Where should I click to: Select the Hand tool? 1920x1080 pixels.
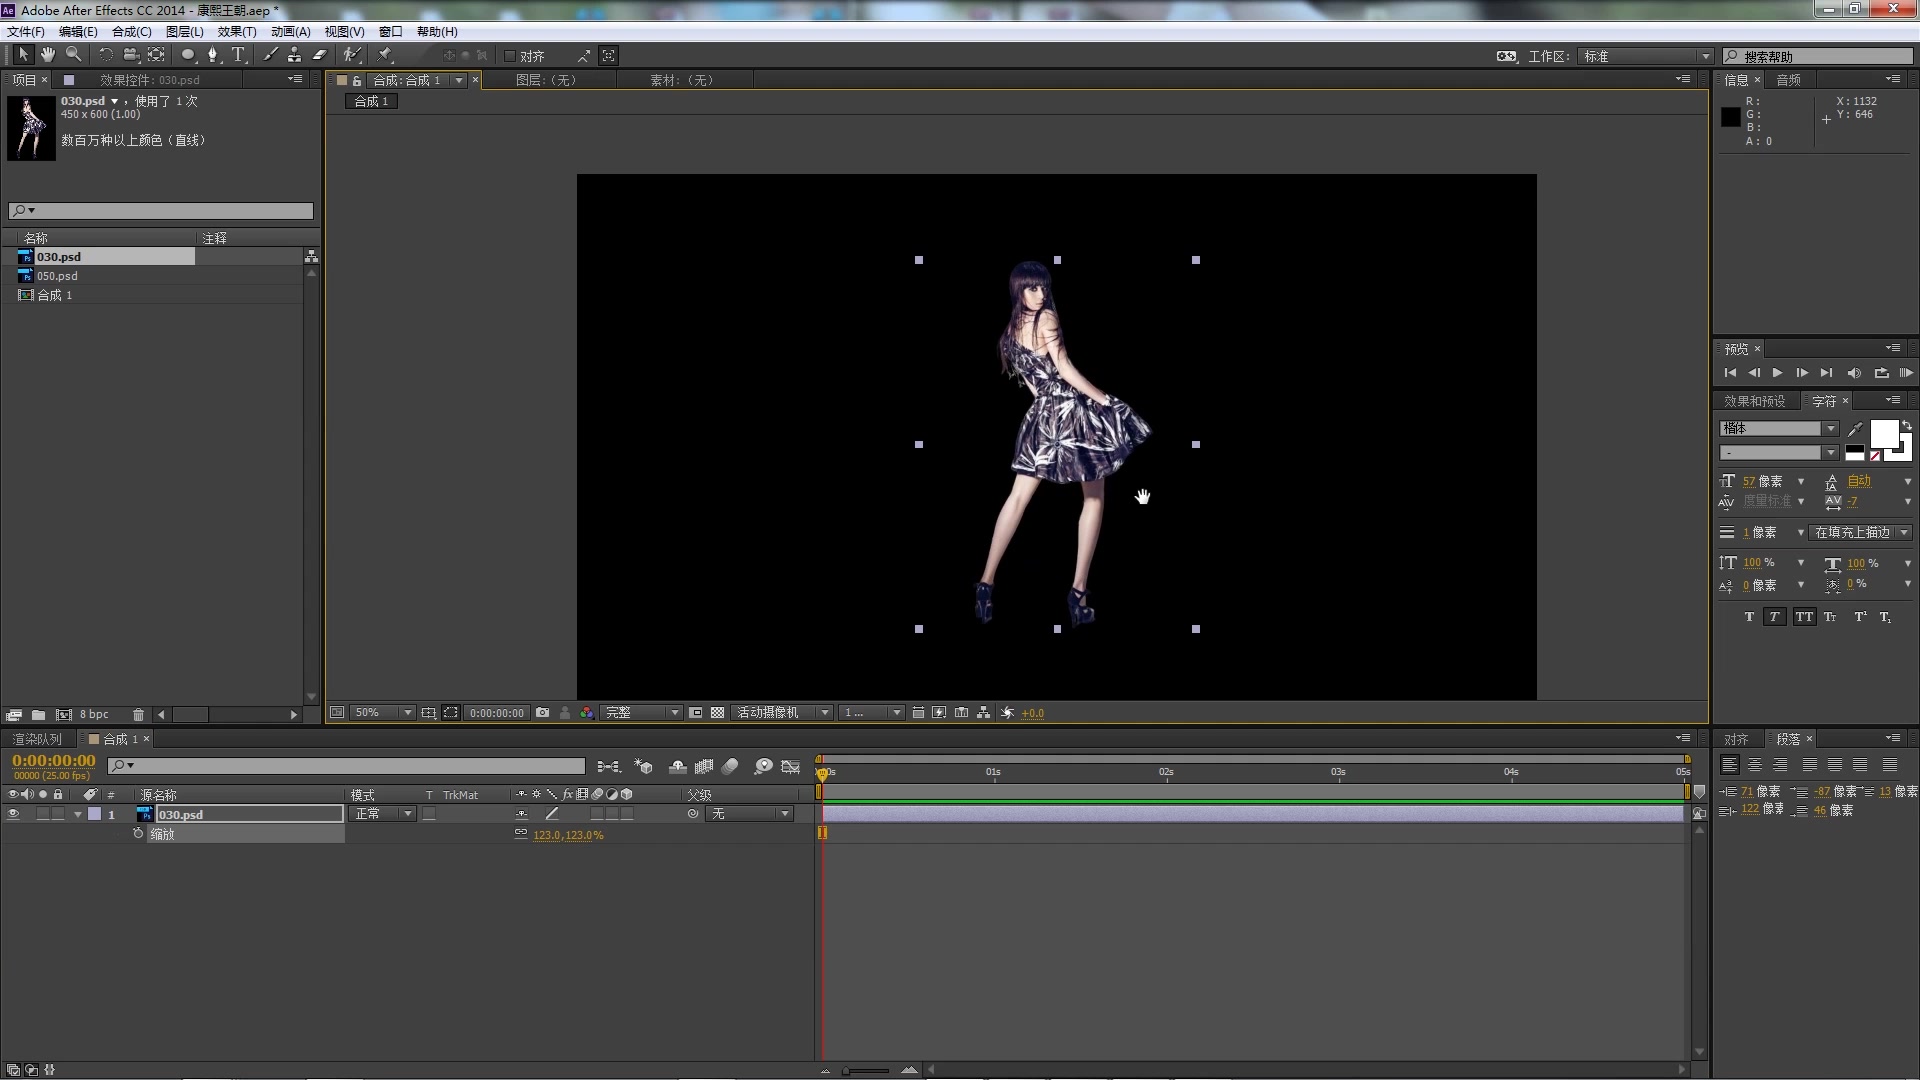[47, 55]
